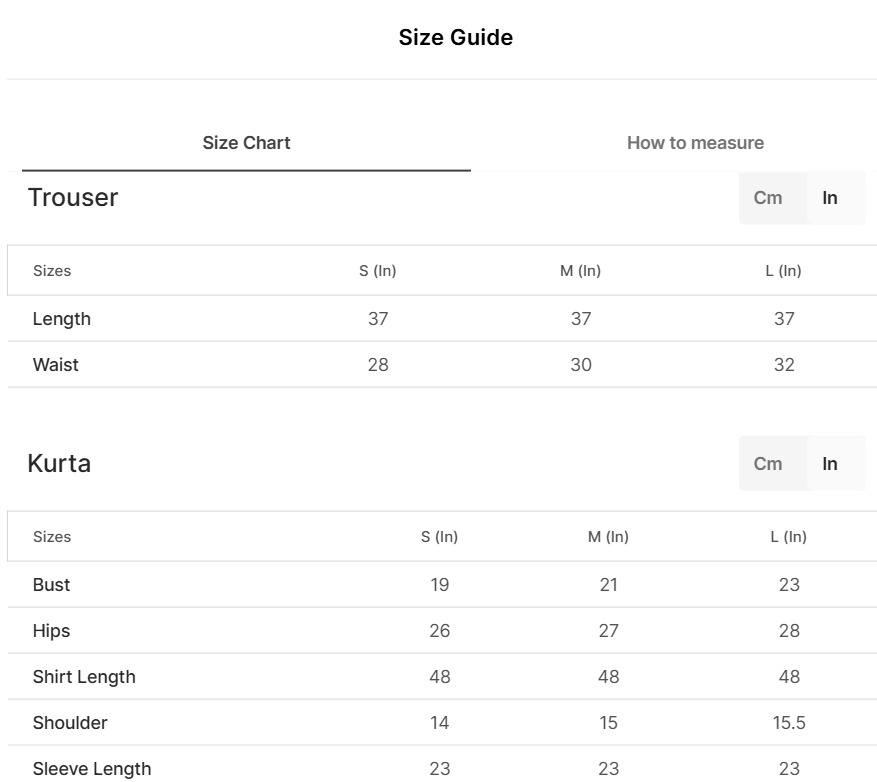Viewport: 877px width, 782px height.
Task: Click the Size Guide heading
Action: tap(455, 38)
